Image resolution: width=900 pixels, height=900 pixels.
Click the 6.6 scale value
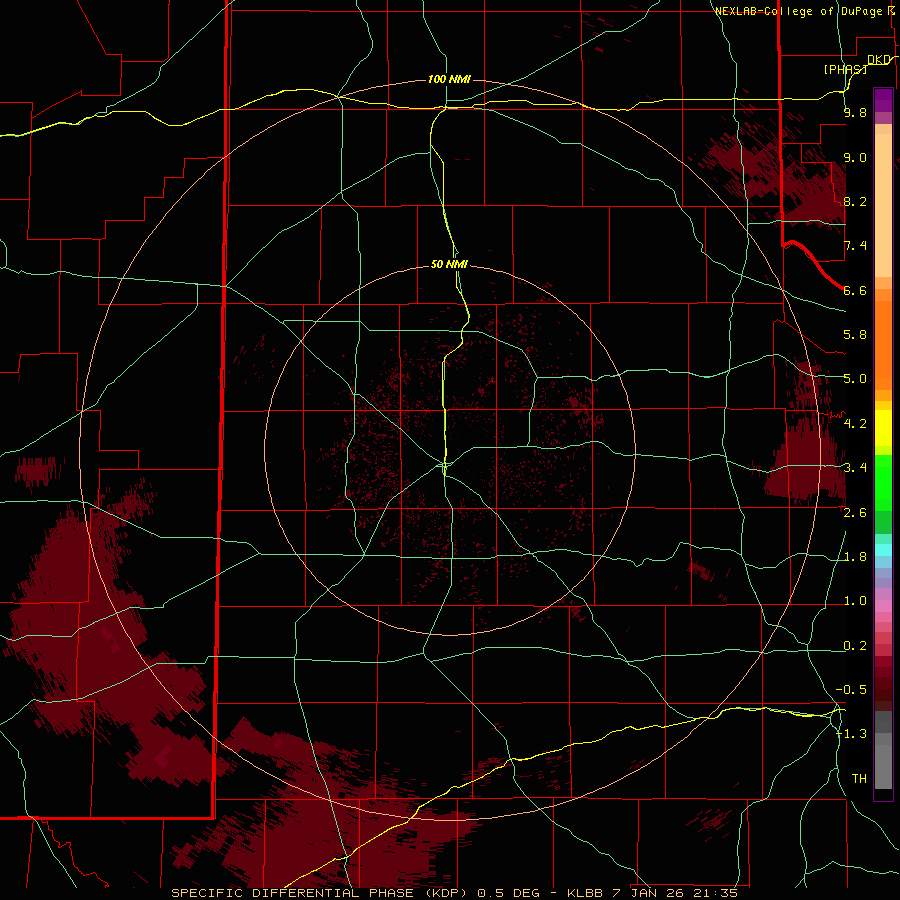855,290
